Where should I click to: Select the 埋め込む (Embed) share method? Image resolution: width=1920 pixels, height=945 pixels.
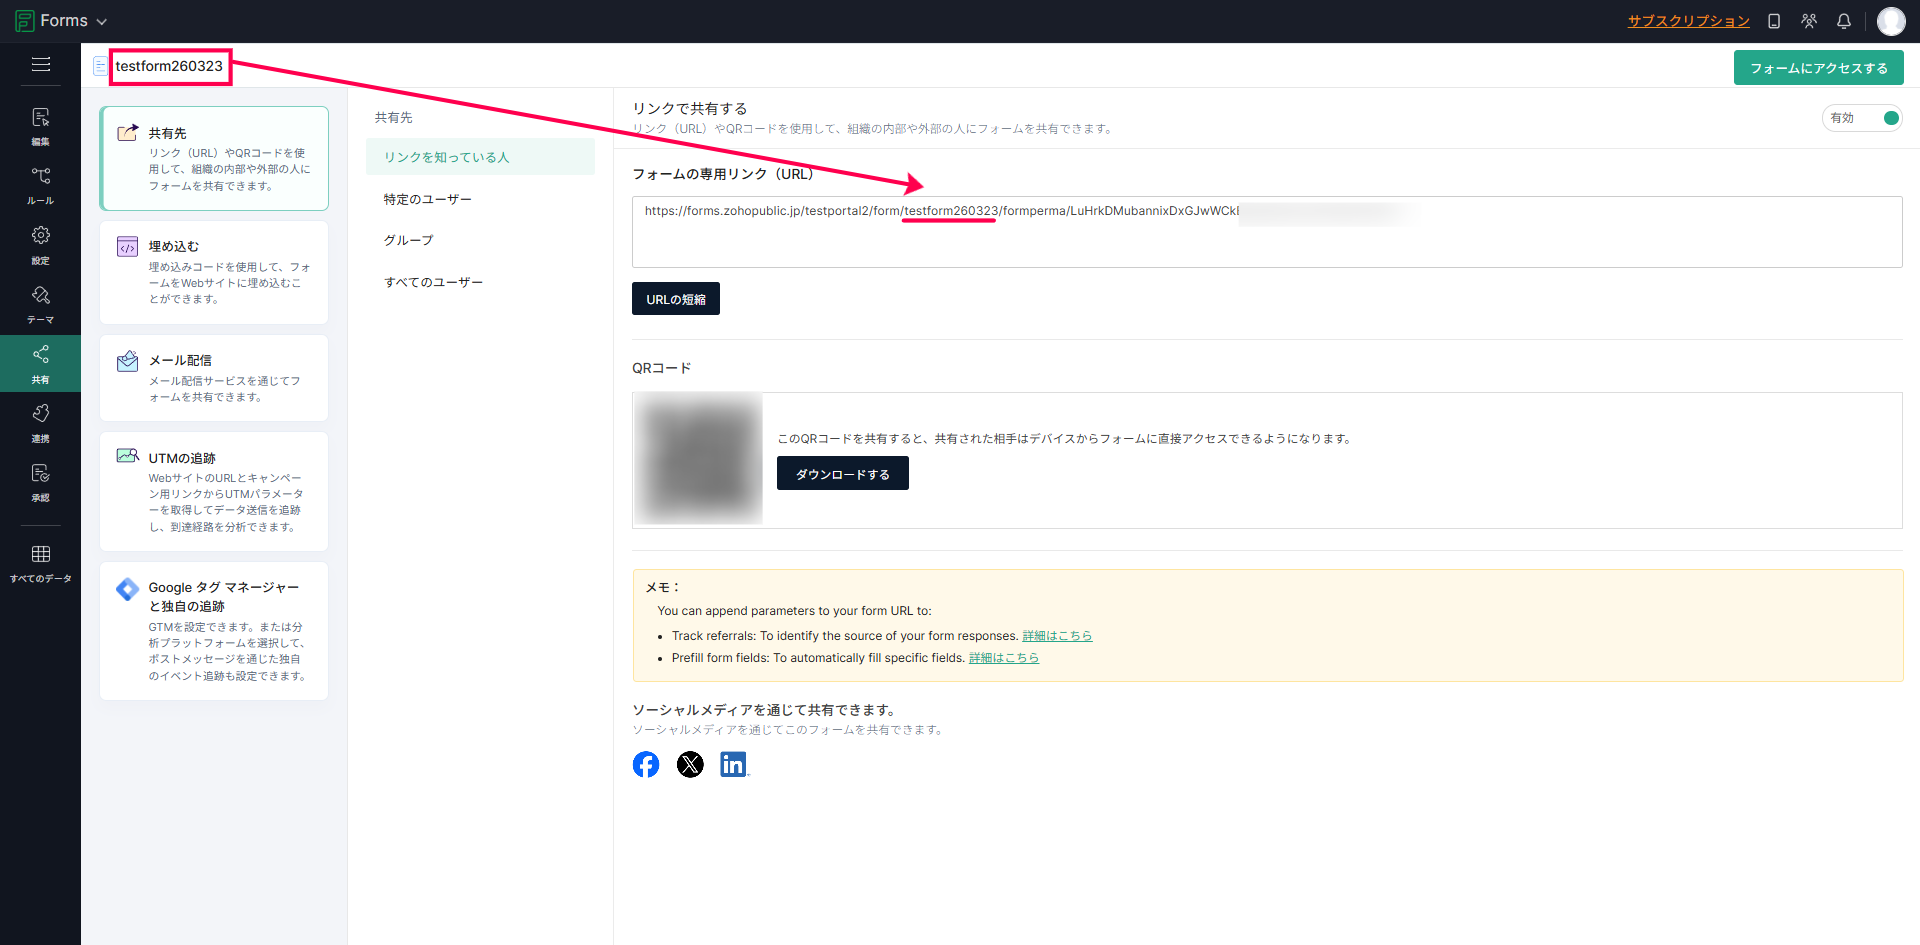(x=214, y=272)
